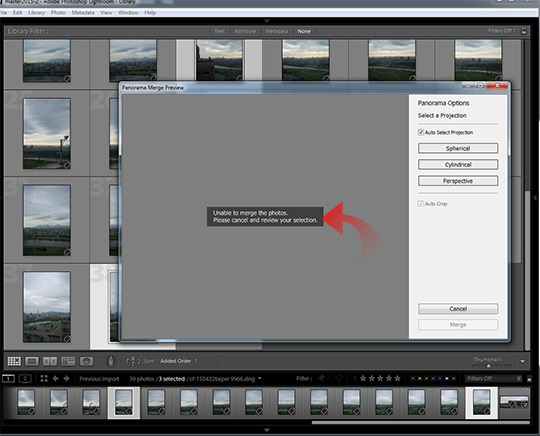
Task: Adjust the Thumbnails size slider
Action: pyautogui.click(x=488, y=366)
